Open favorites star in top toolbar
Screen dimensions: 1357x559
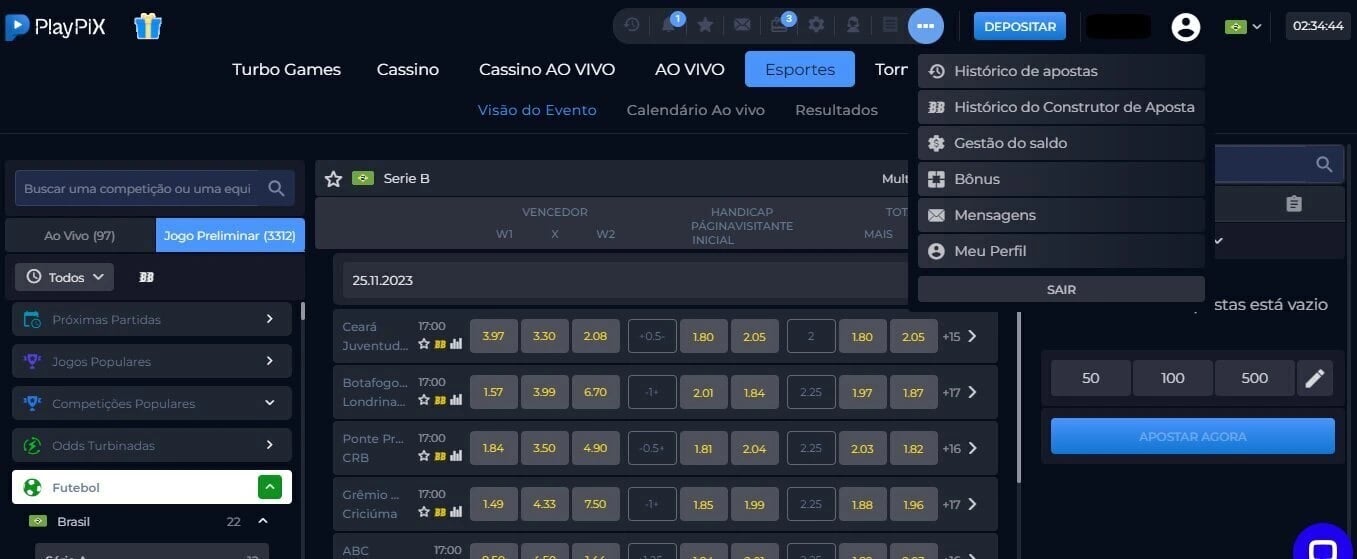pyautogui.click(x=705, y=26)
